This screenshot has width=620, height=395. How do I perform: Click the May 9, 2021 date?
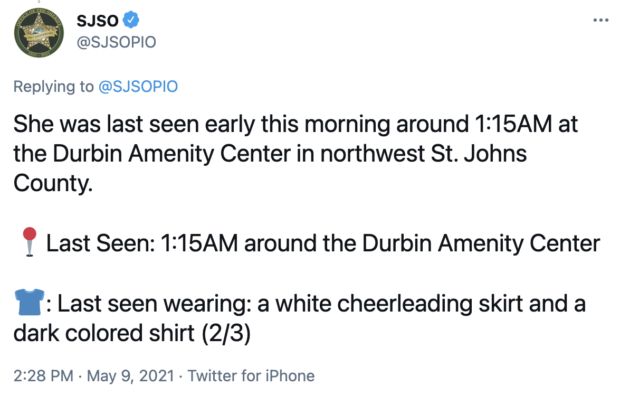pyautogui.click(x=130, y=376)
